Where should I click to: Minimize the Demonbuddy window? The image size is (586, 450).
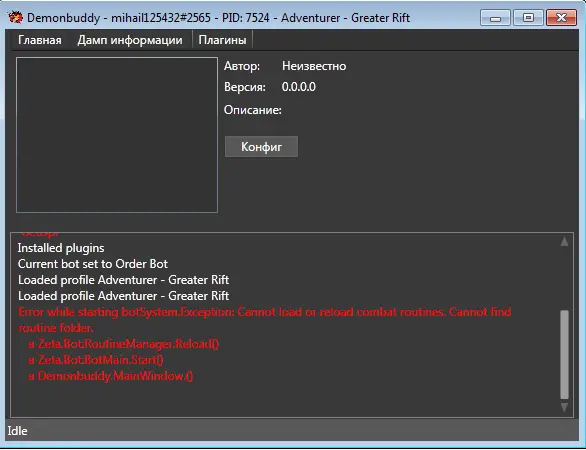pos(495,18)
